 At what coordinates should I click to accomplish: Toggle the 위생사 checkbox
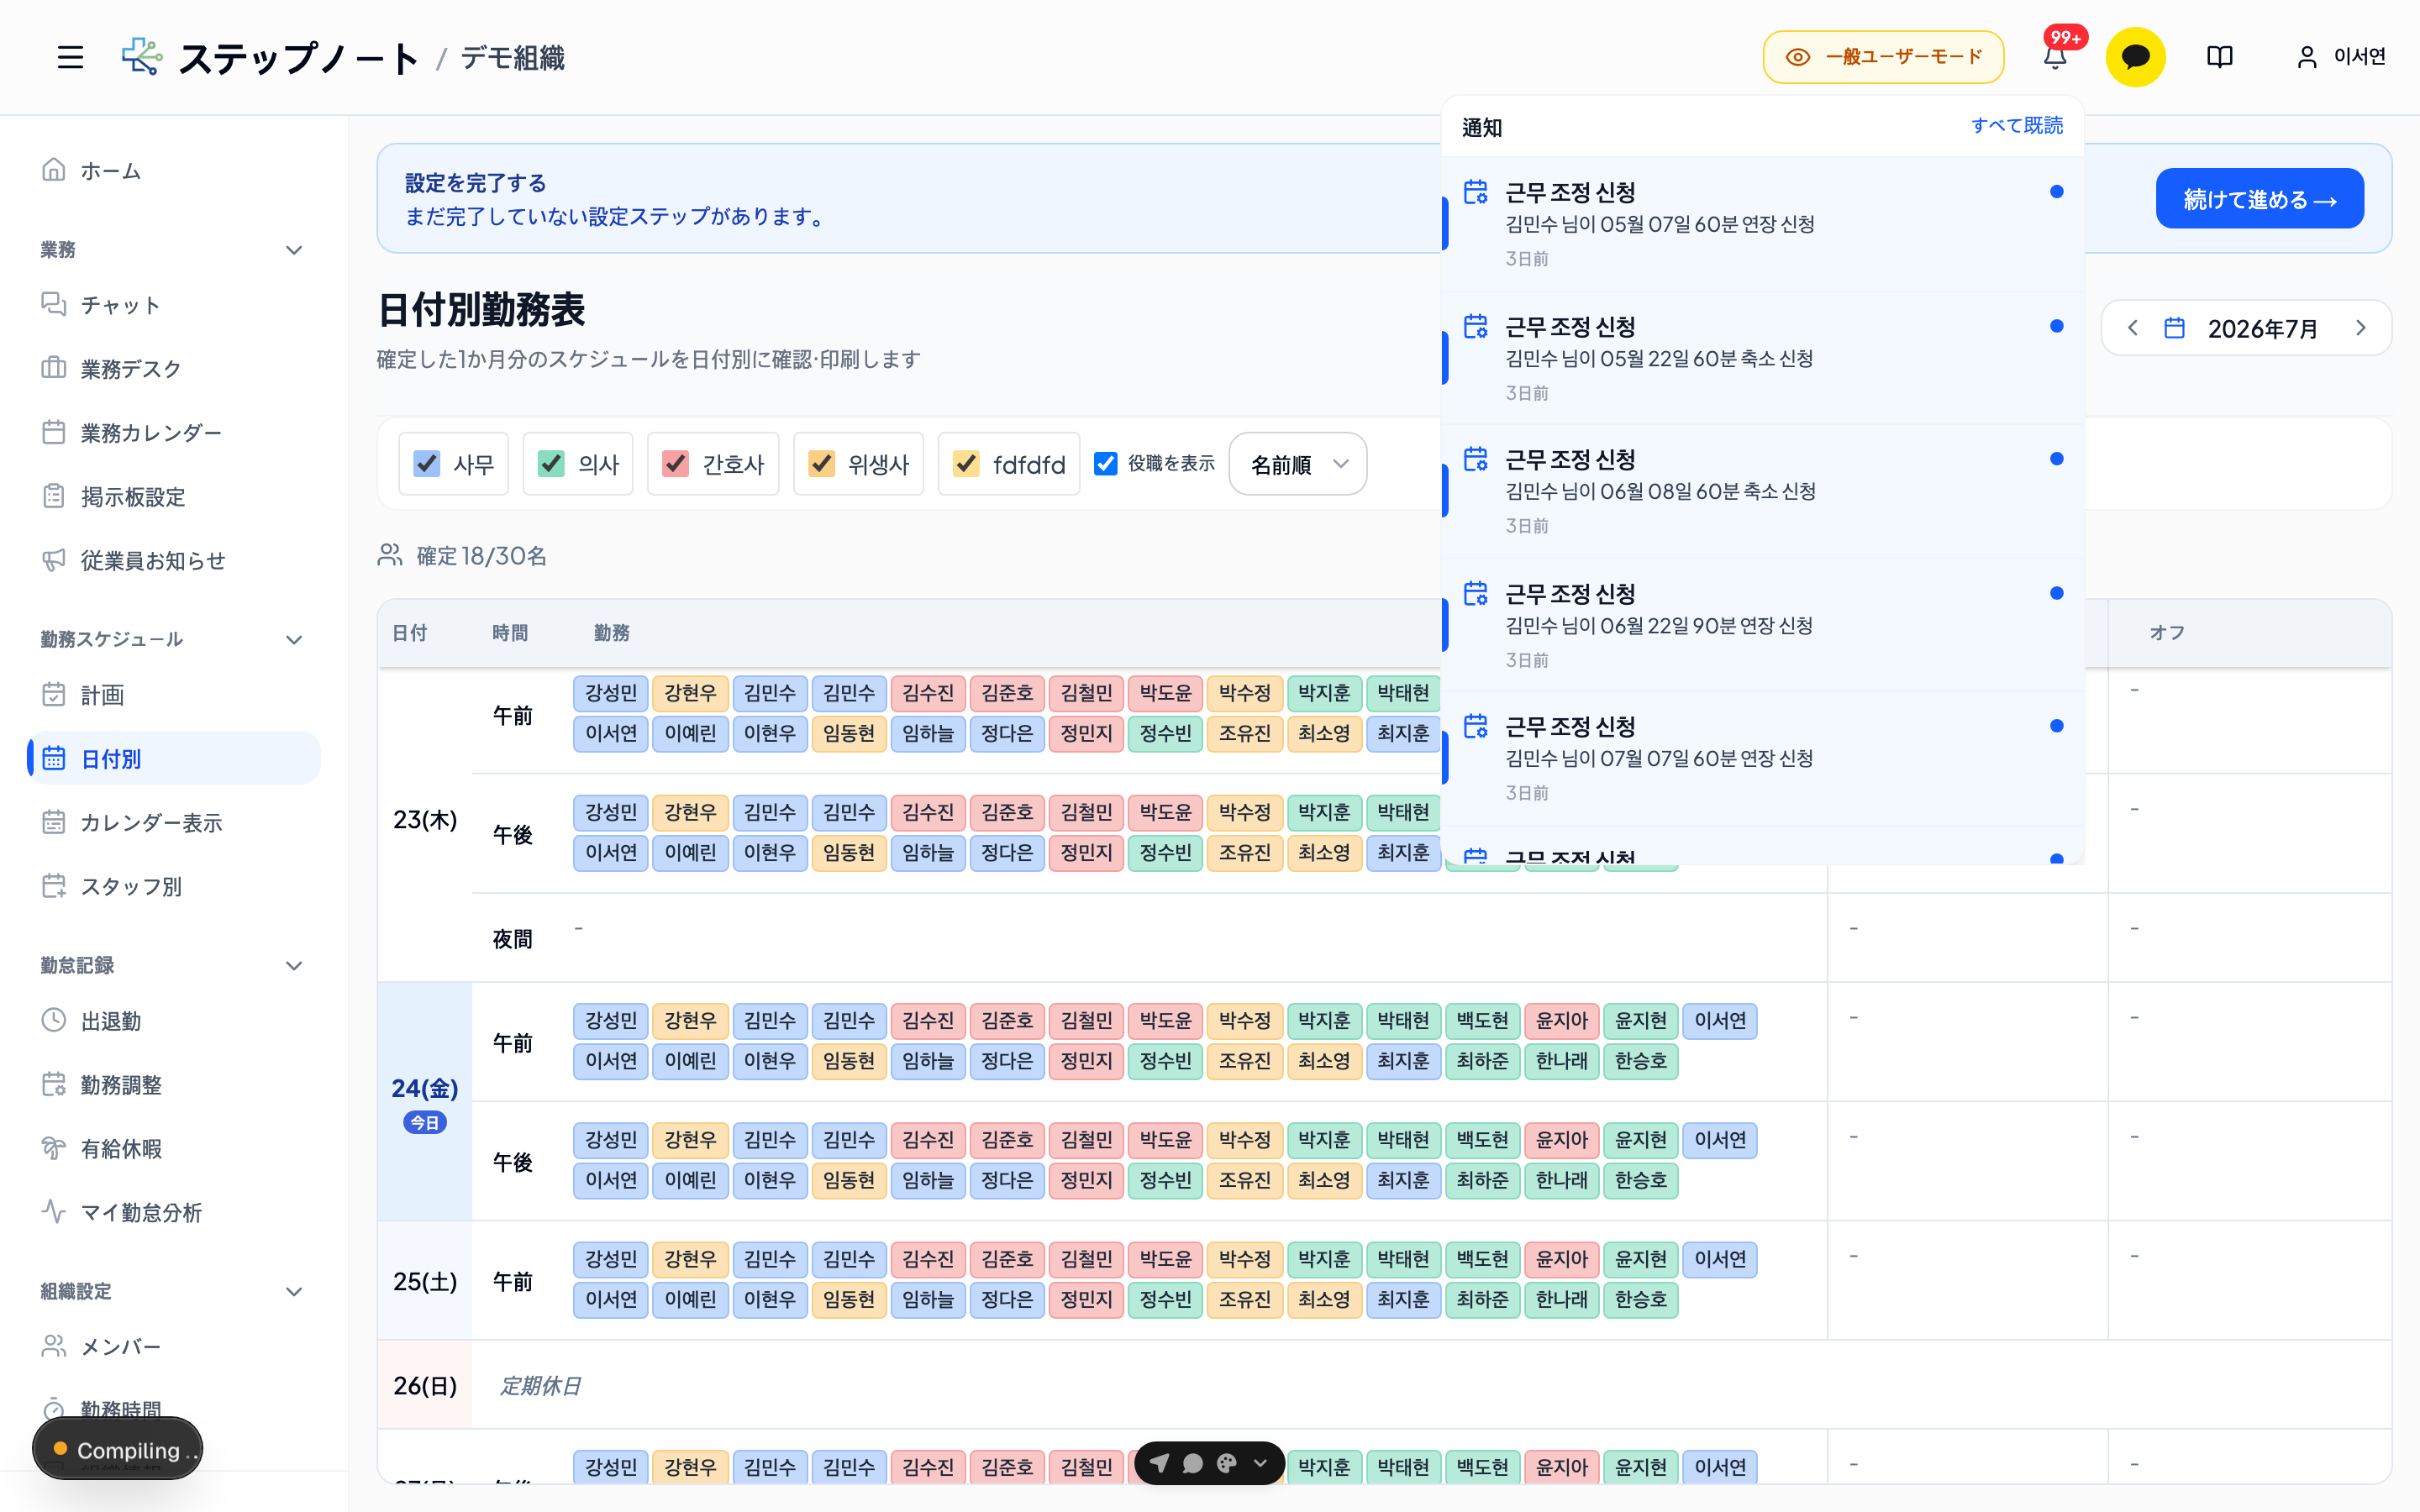[822, 464]
